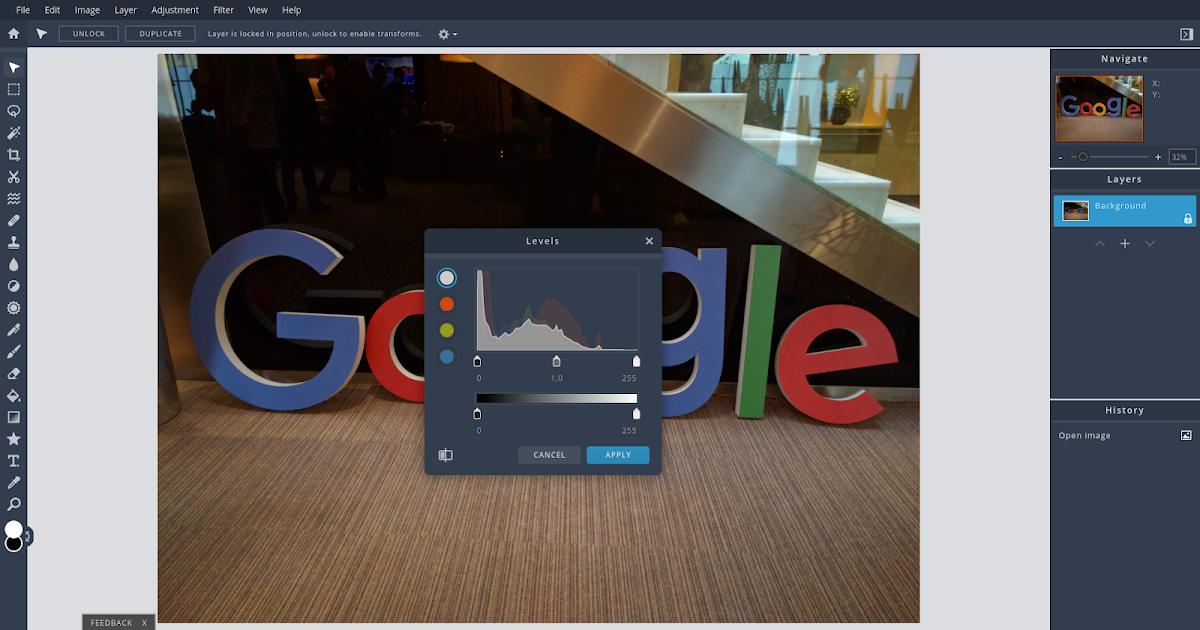Click the UNLOCK button

coord(89,34)
